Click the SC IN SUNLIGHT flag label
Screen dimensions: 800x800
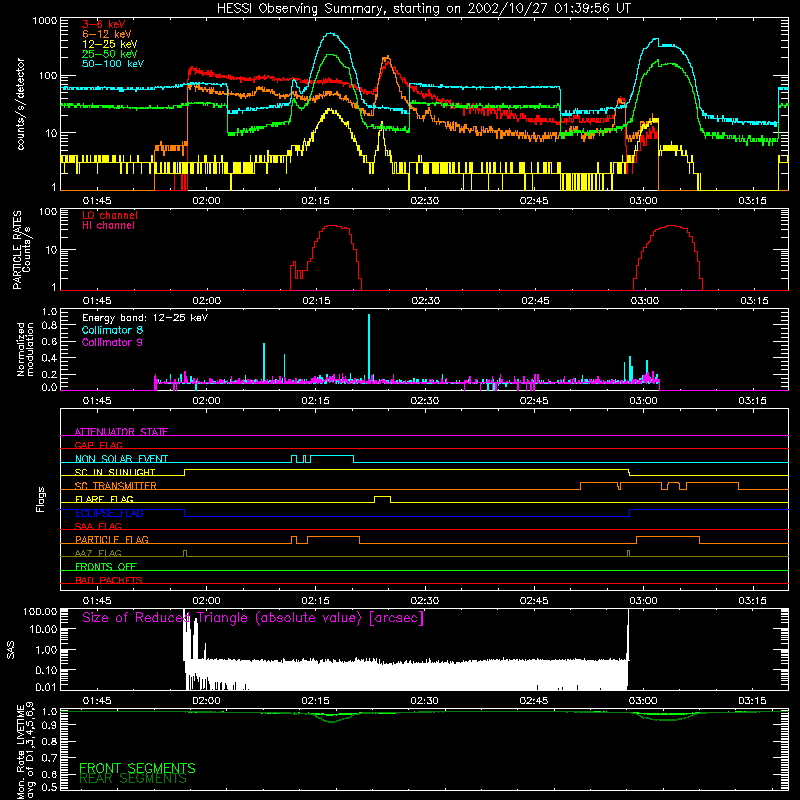coord(115,472)
